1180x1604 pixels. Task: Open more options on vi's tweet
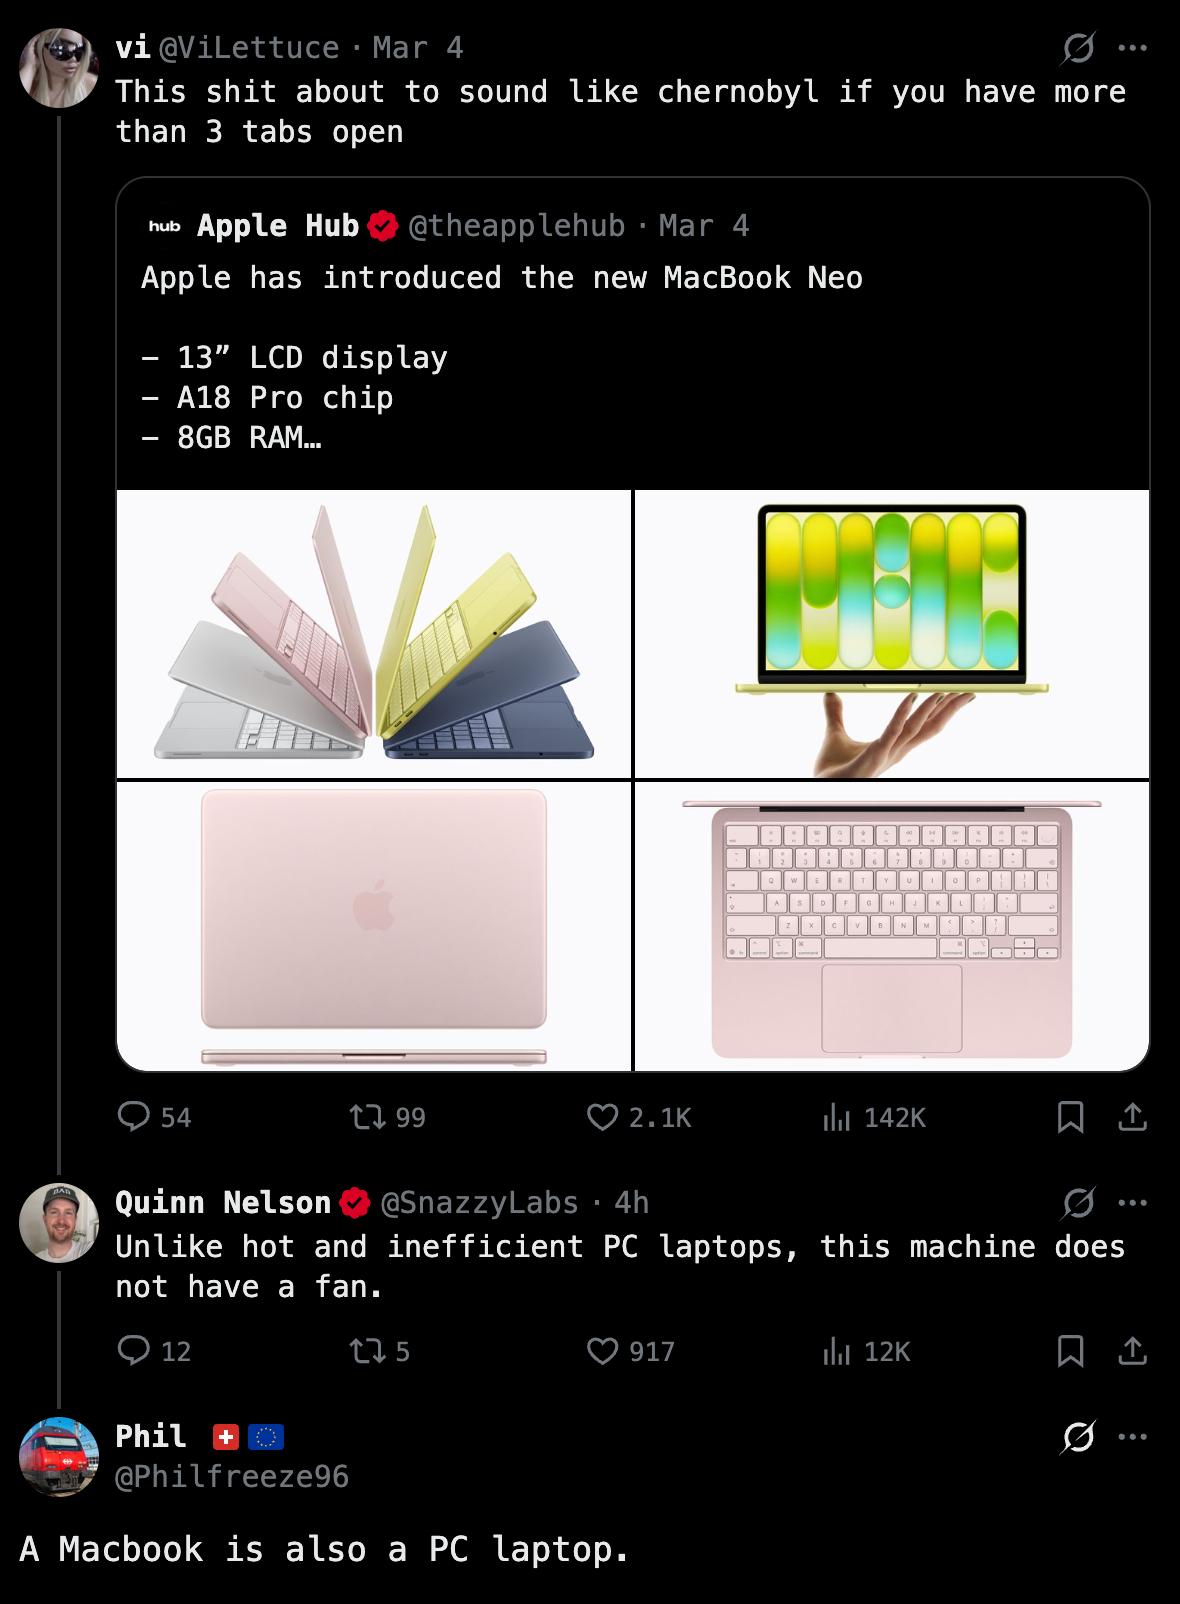coord(1132,47)
